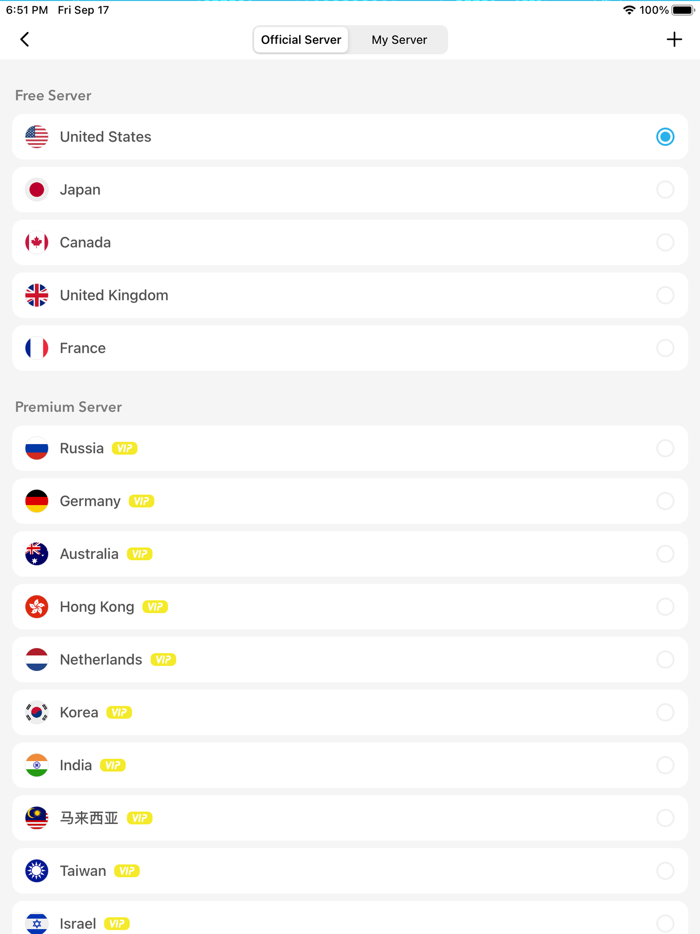Click the United Kingdom flag icon
This screenshot has height=934, width=700.
tap(36, 295)
